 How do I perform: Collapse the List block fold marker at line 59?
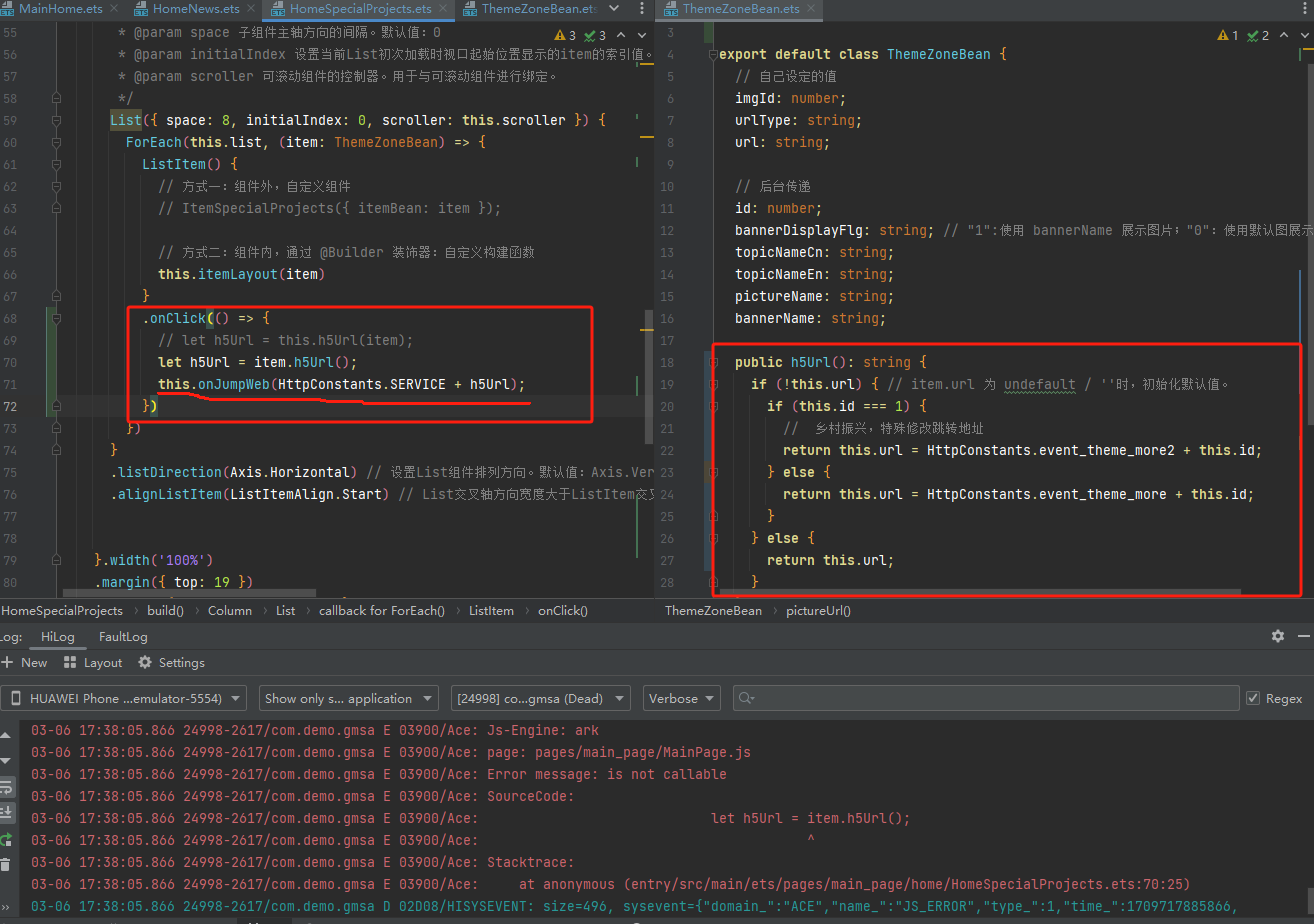[x=56, y=120]
